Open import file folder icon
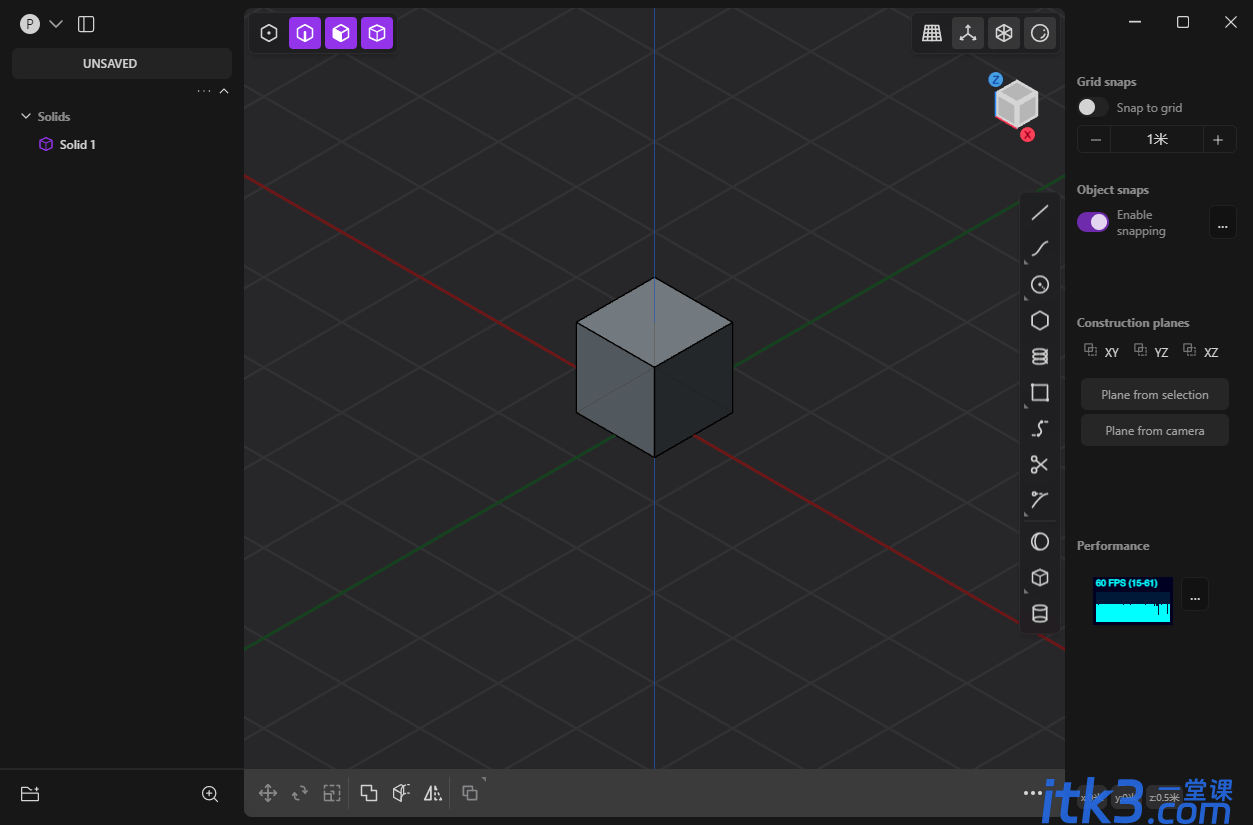Image resolution: width=1253 pixels, height=825 pixels. 30,794
